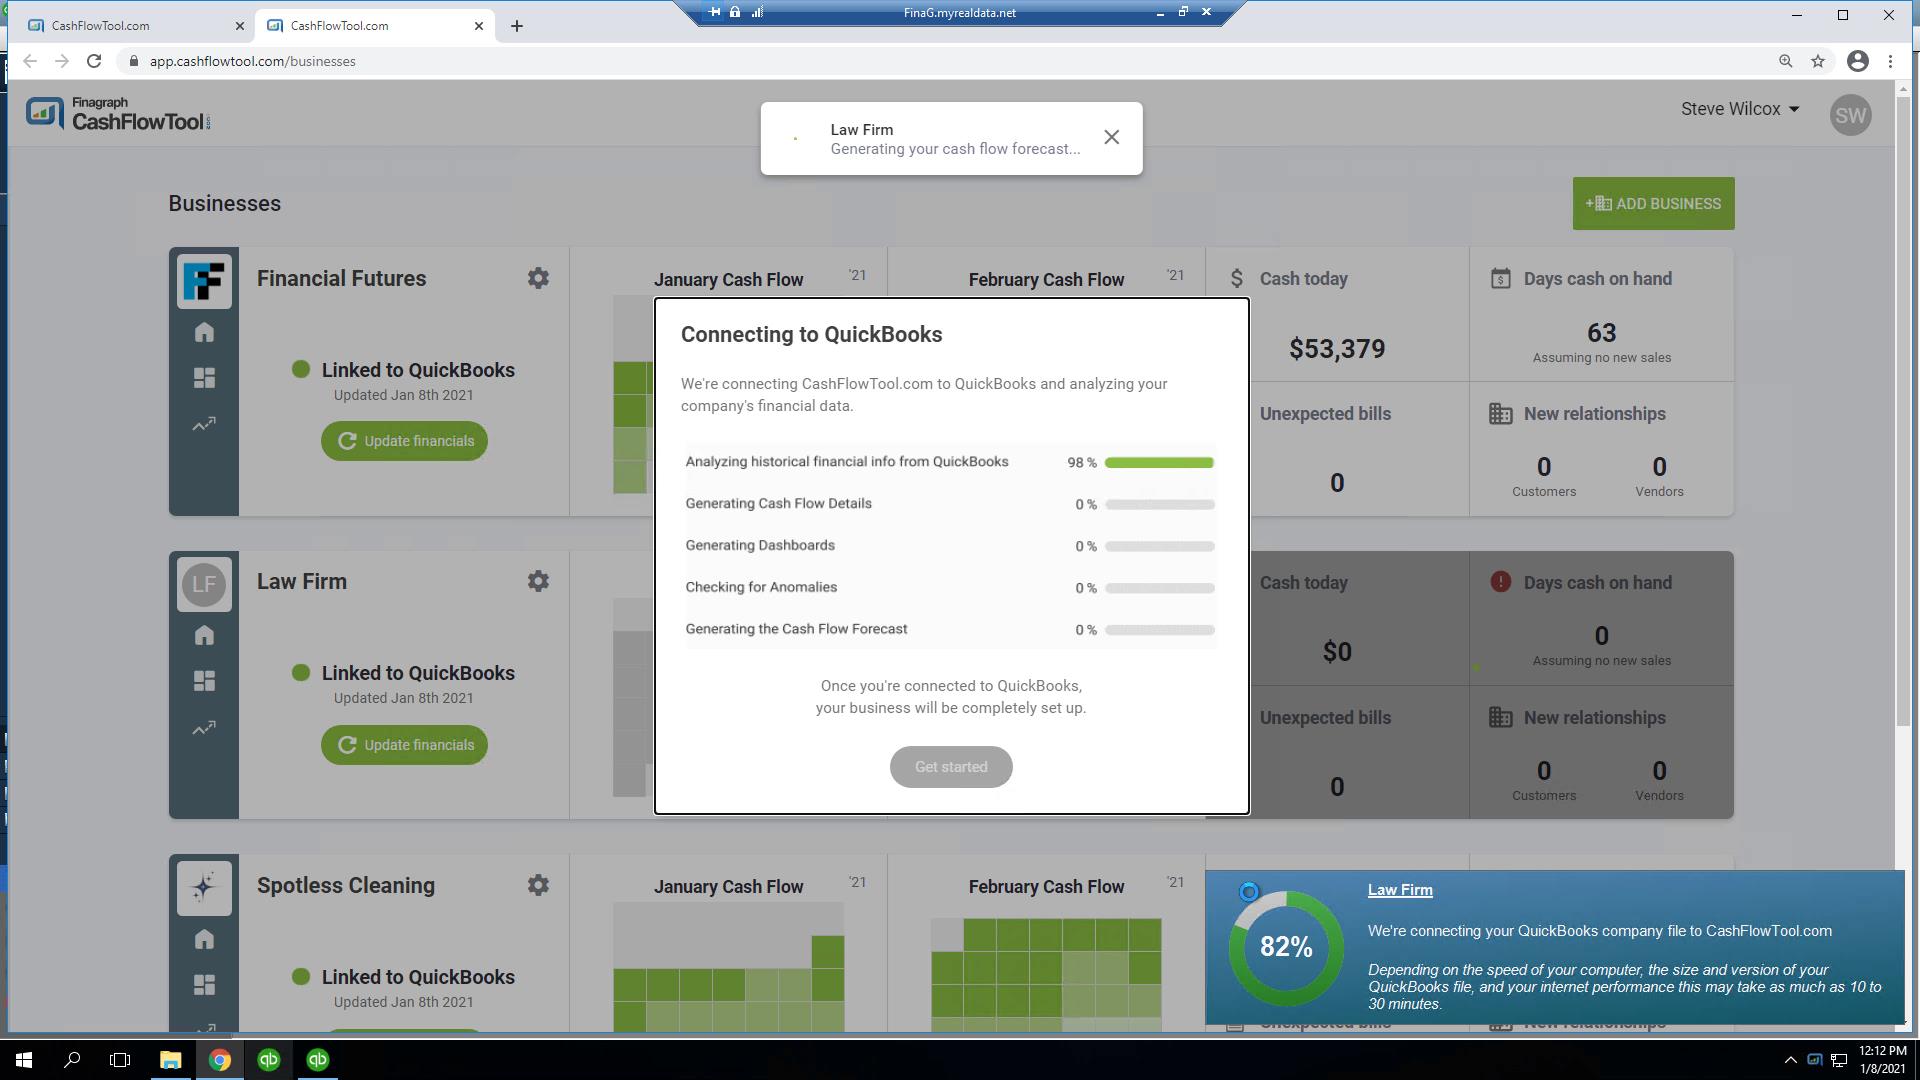1920x1080 pixels.
Task: Click 'Checking for Anomalies' row text
Action: pos(761,588)
